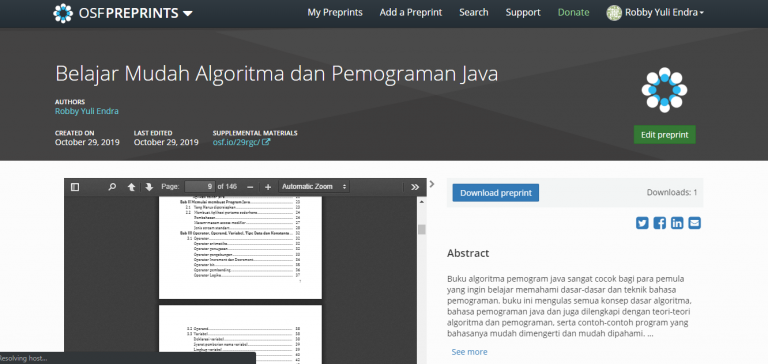
Task: Open the Automatic Zoom dropdown
Action: click(x=314, y=187)
